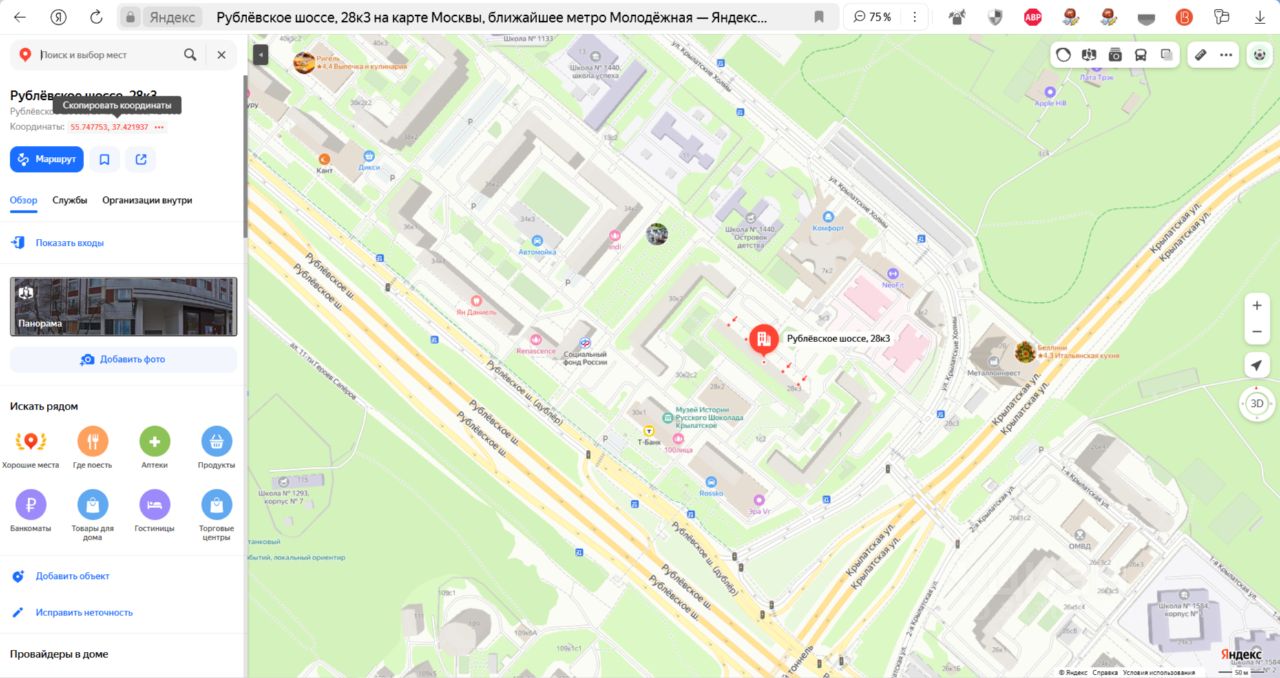Open the map layers selector

click(x=1167, y=55)
